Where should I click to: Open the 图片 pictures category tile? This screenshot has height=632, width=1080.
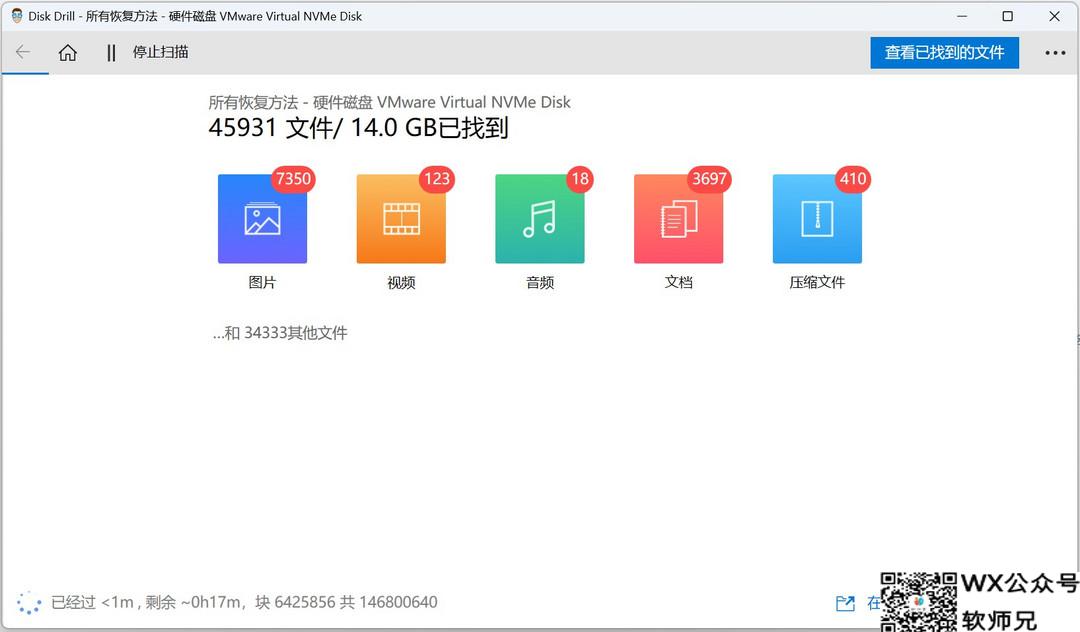pos(262,218)
